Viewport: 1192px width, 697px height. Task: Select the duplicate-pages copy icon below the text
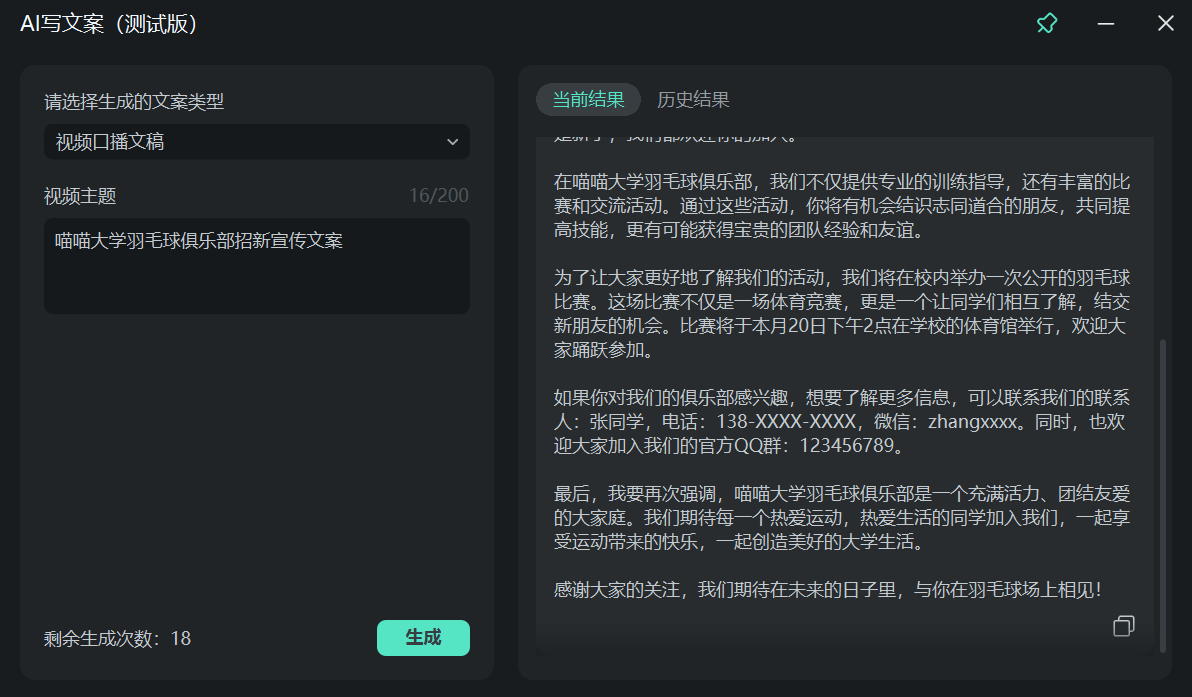click(x=1122, y=626)
